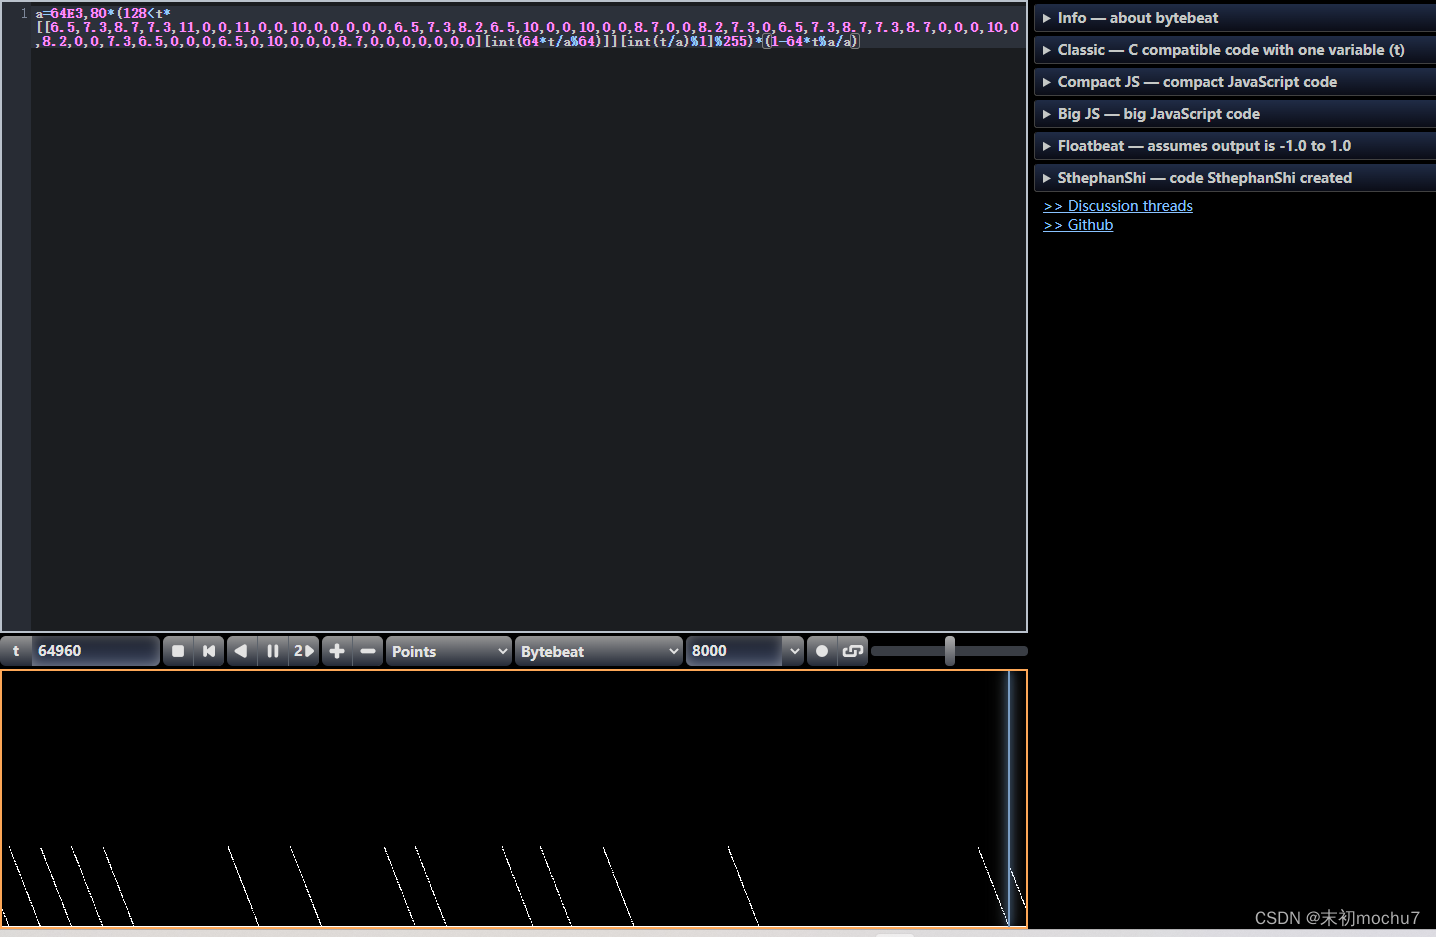Screen dimensions: 1436x937
Task: Expand the 'Info — about bytebeat' section
Action: [x=1235, y=18]
